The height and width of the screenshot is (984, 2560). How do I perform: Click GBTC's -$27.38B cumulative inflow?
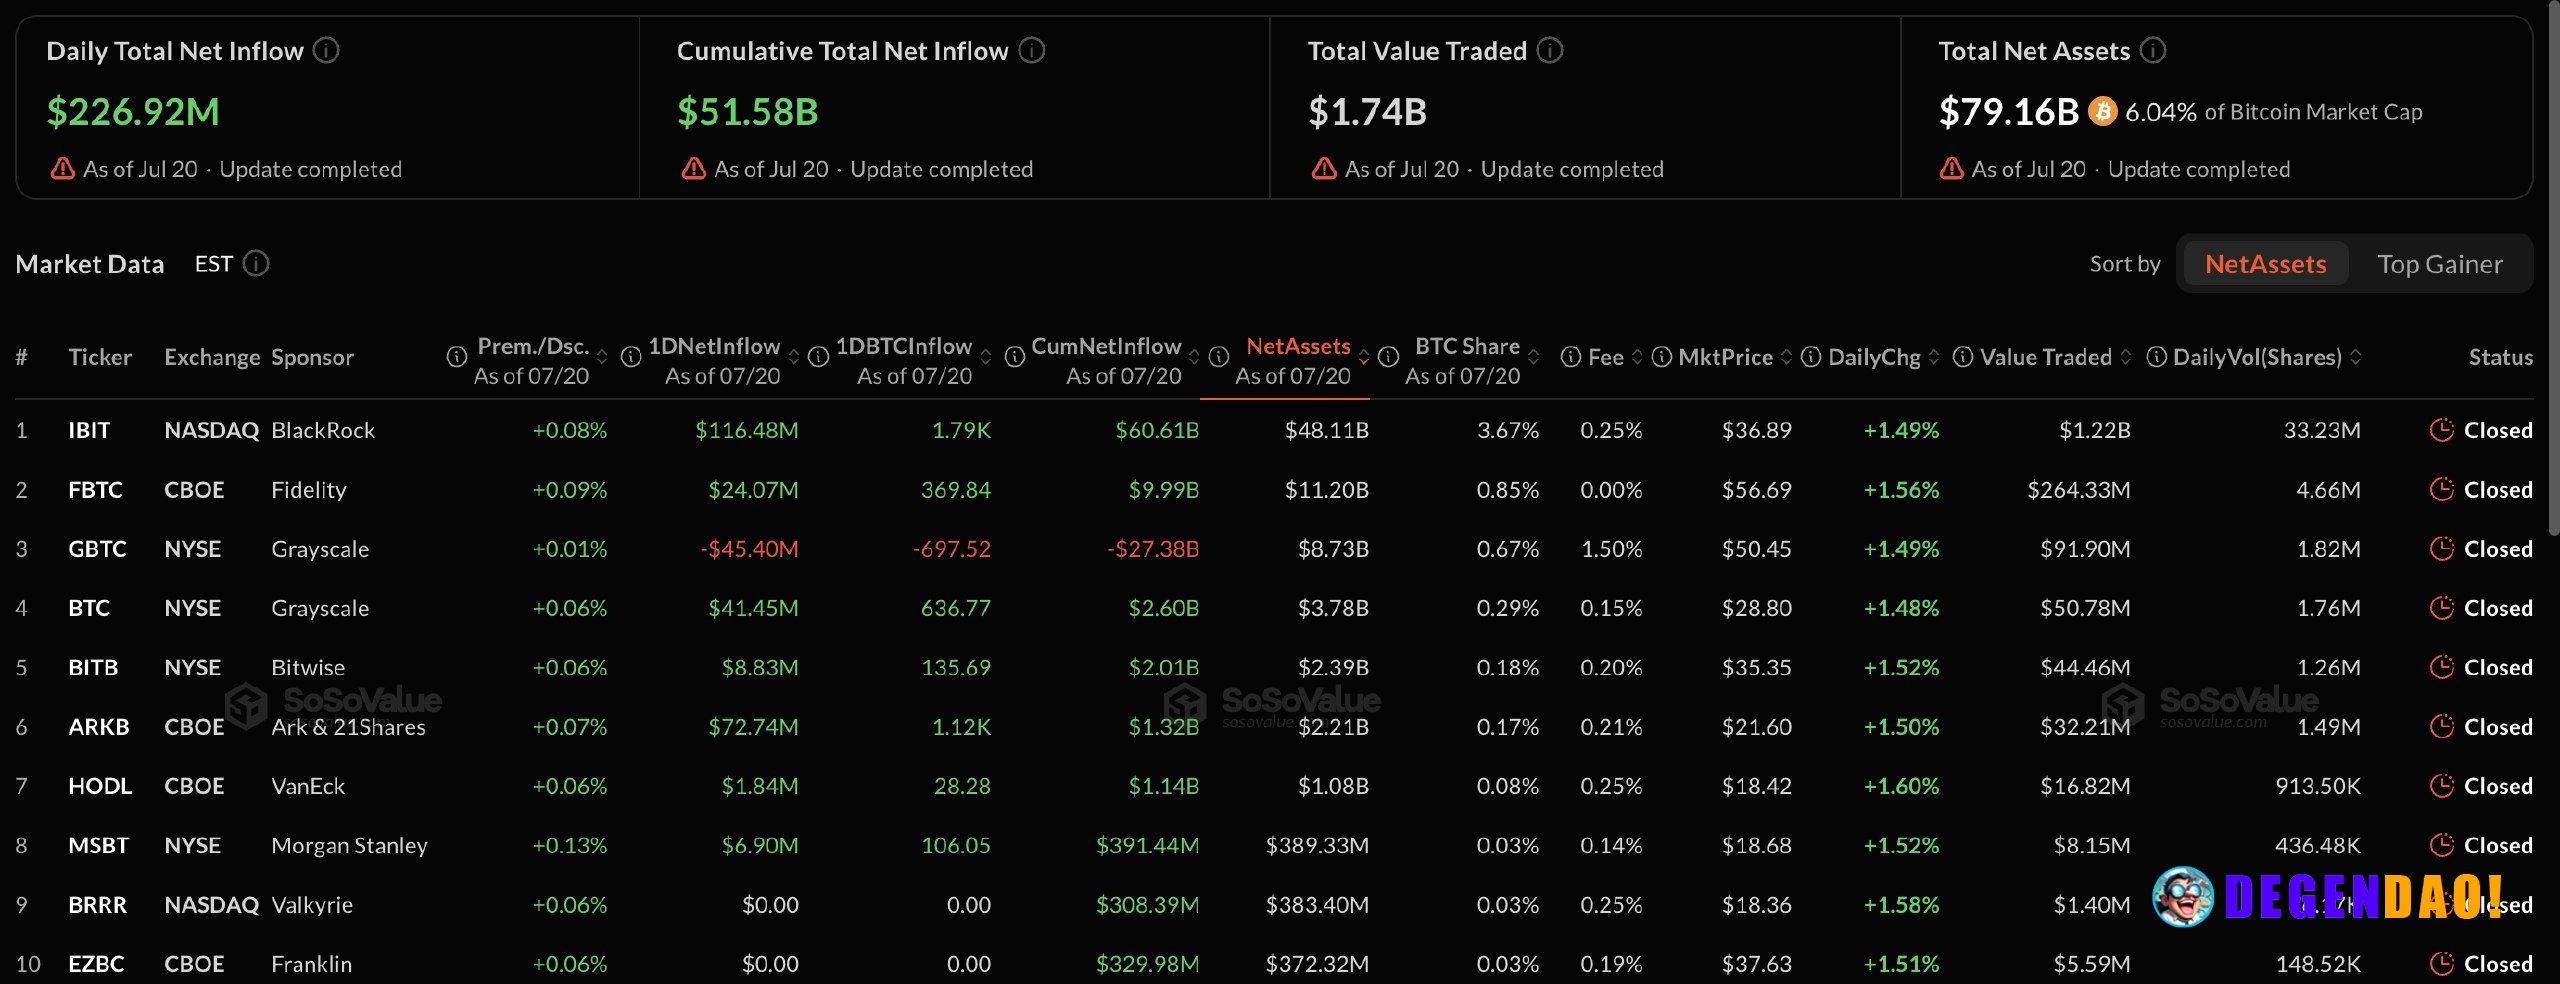point(1152,549)
